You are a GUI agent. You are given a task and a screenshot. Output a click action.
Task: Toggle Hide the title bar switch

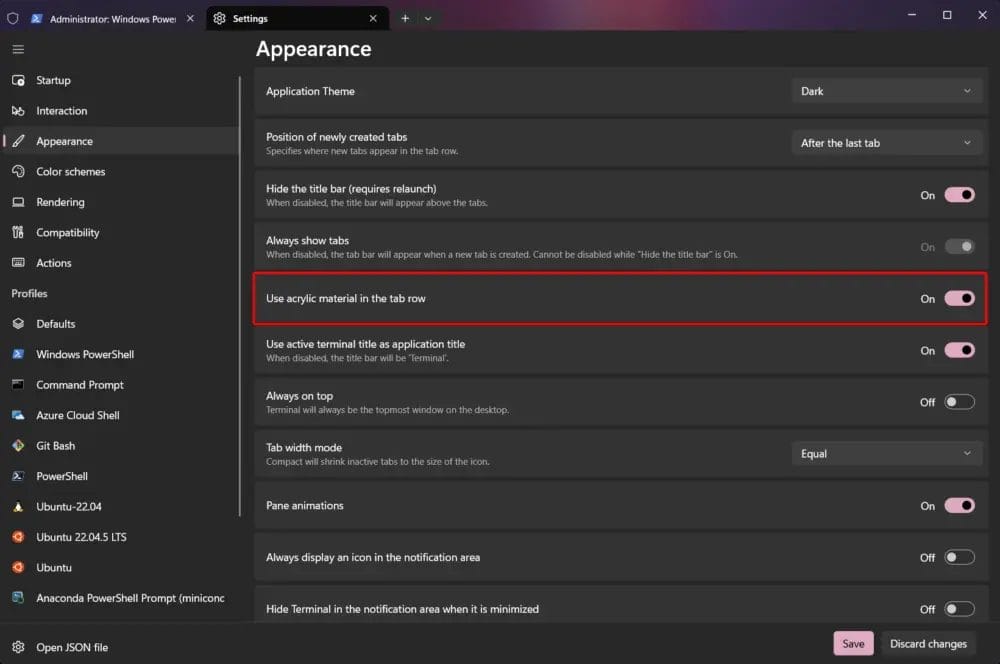point(959,195)
